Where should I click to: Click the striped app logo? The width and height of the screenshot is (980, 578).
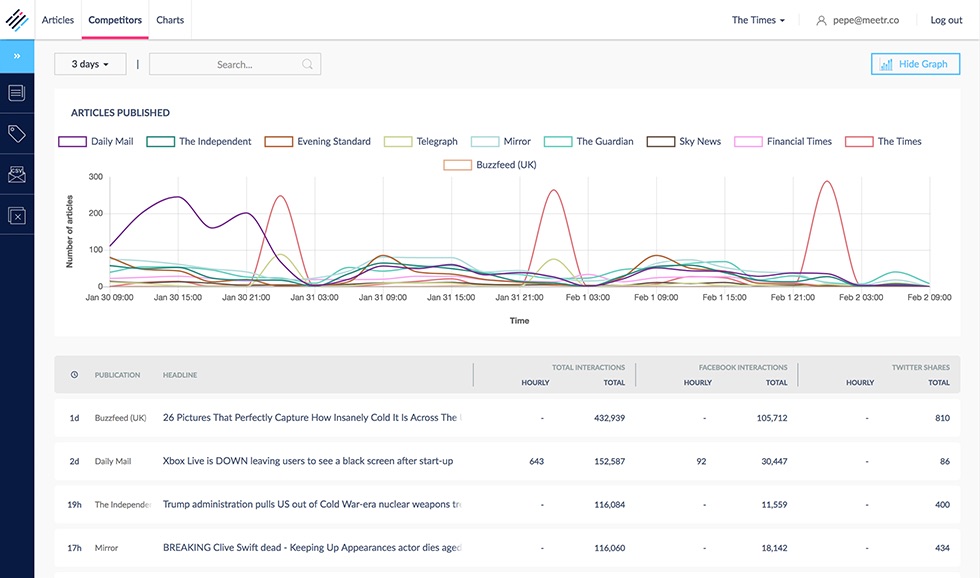16,20
